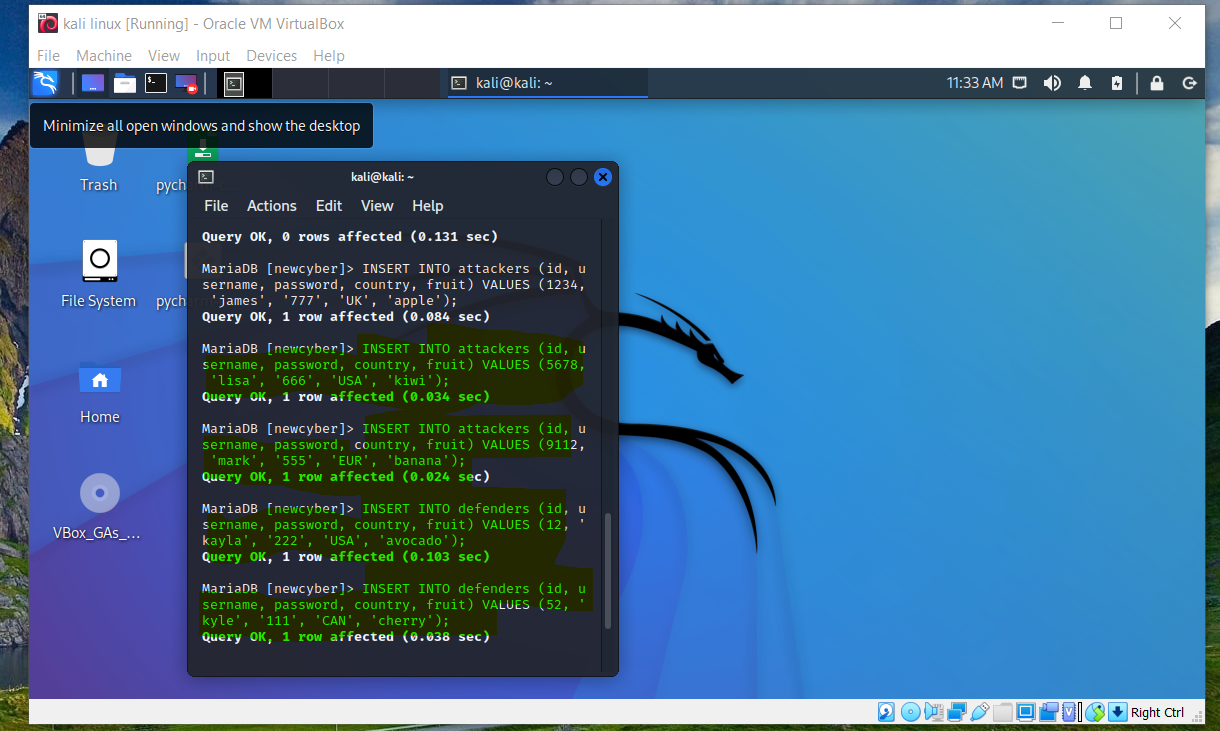Click the session logout icon in panel
The image size is (1220, 731).
[1190, 83]
